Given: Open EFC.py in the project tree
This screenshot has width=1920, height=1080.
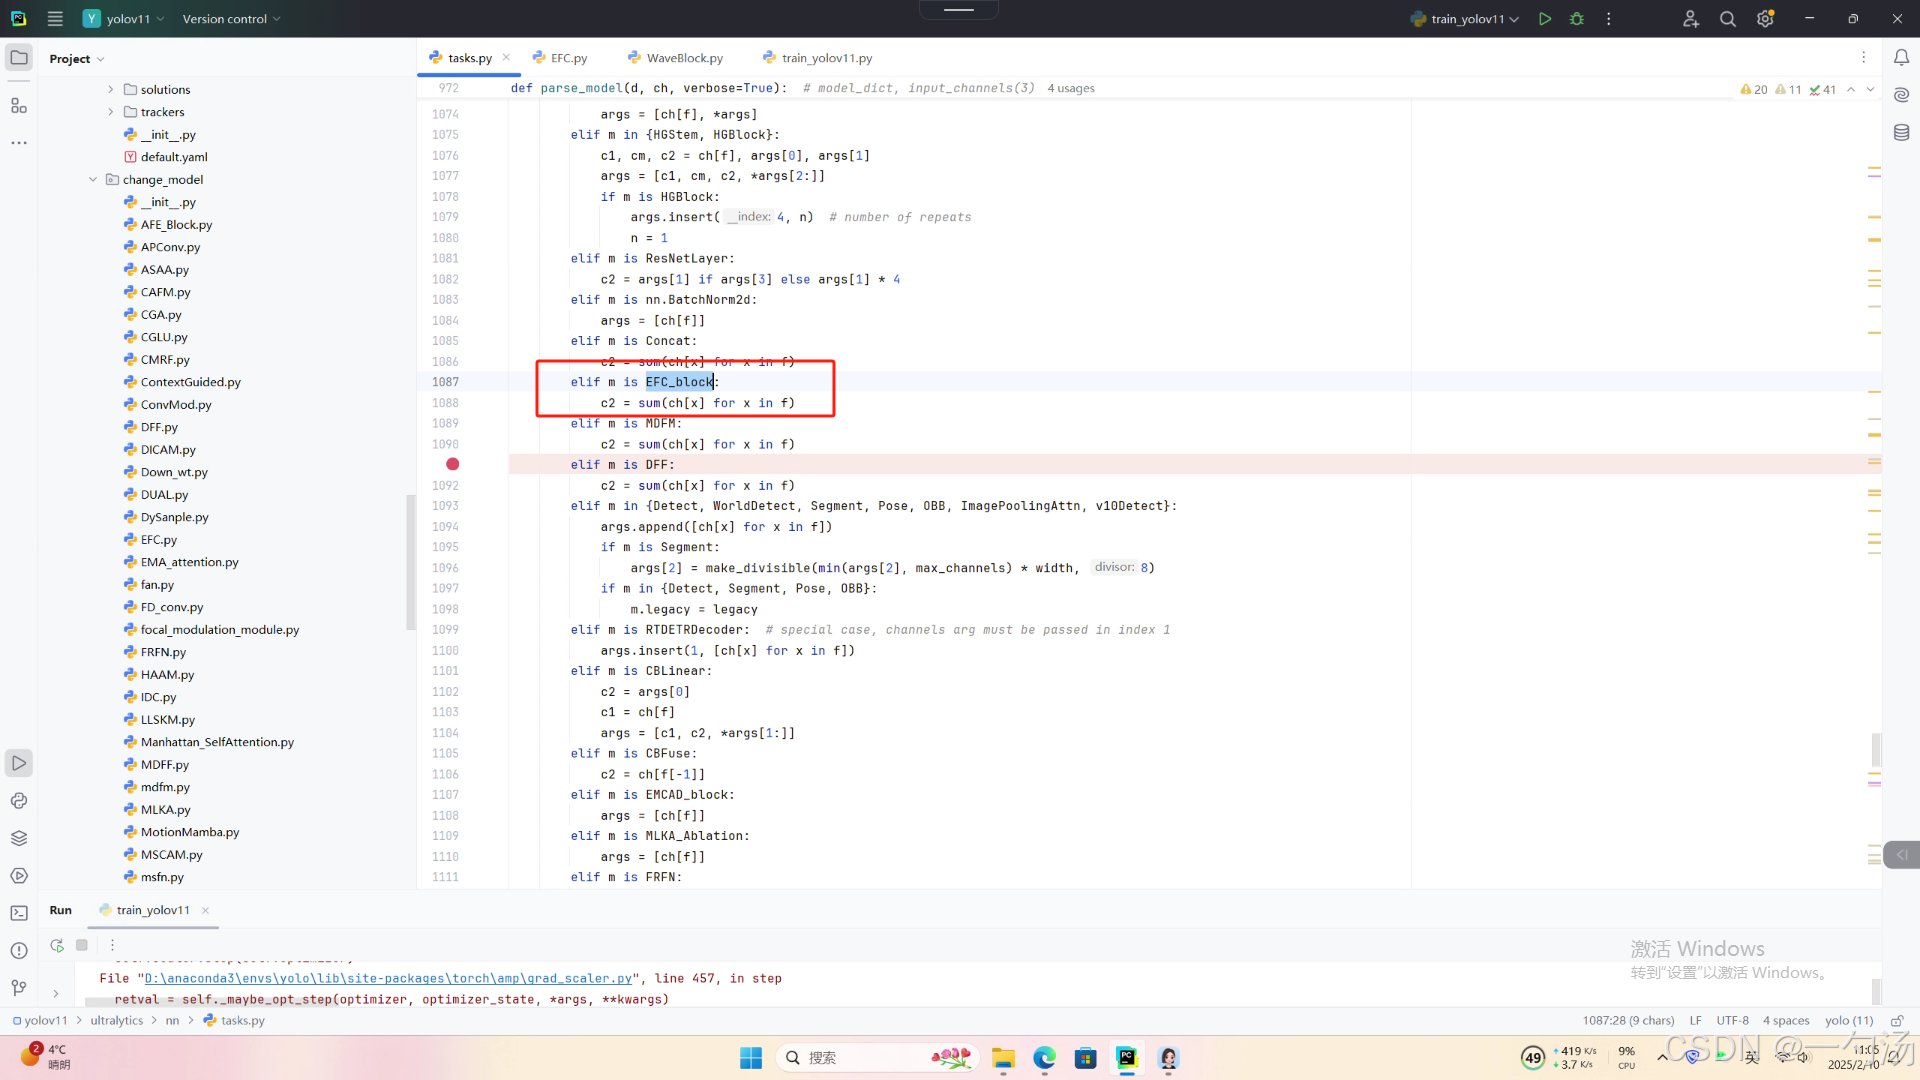Looking at the screenshot, I should coord(158,540).
